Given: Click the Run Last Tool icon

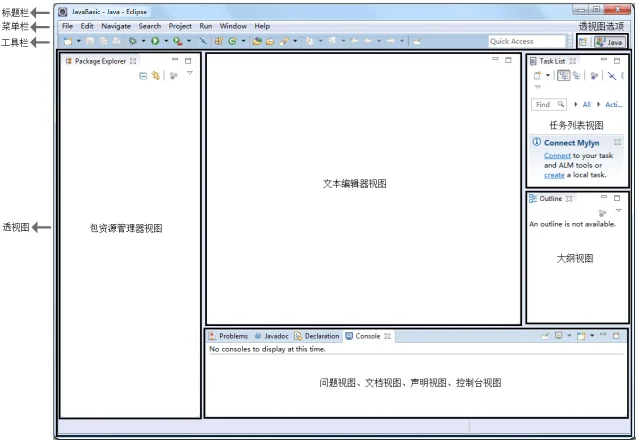Looking at the screenshot, I should tap(177, 41).
